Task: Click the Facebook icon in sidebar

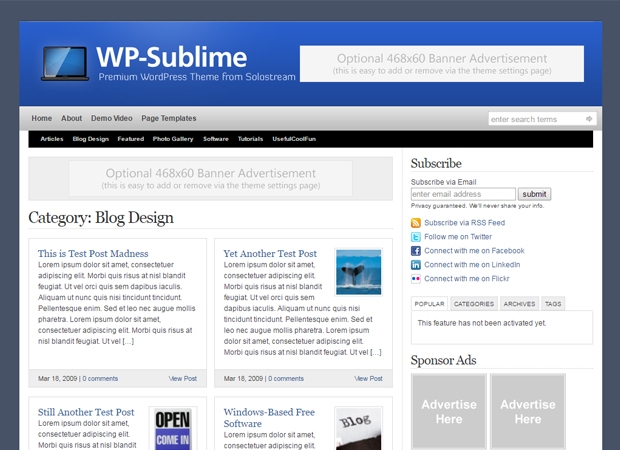Action: (416, 251)
